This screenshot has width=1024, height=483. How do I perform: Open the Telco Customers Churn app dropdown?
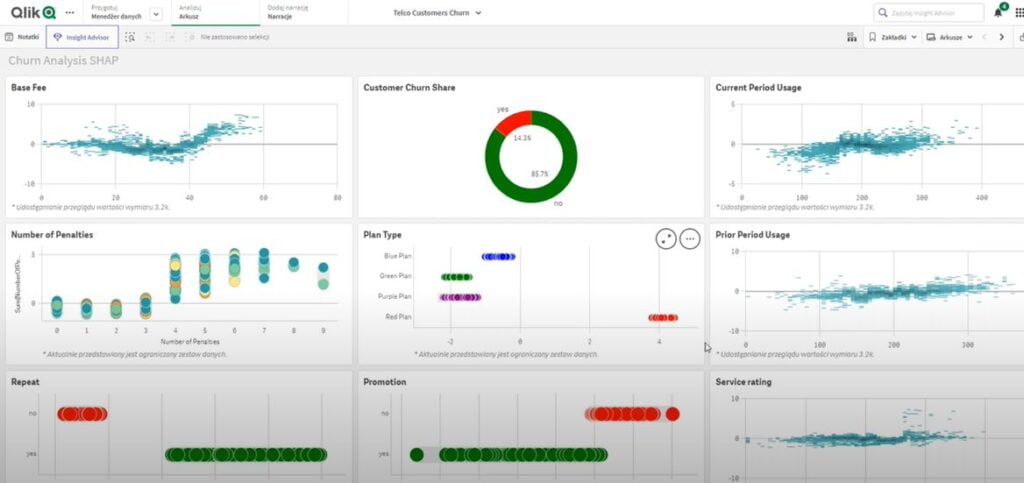(437, 13)
